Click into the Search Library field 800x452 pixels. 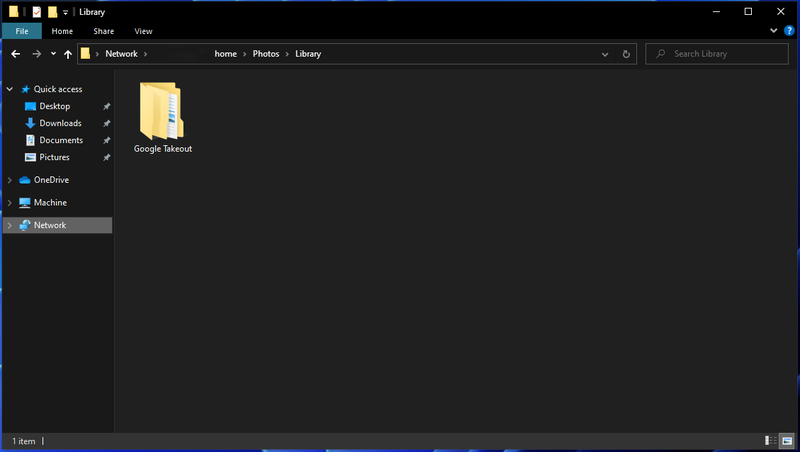coord(717,54)
